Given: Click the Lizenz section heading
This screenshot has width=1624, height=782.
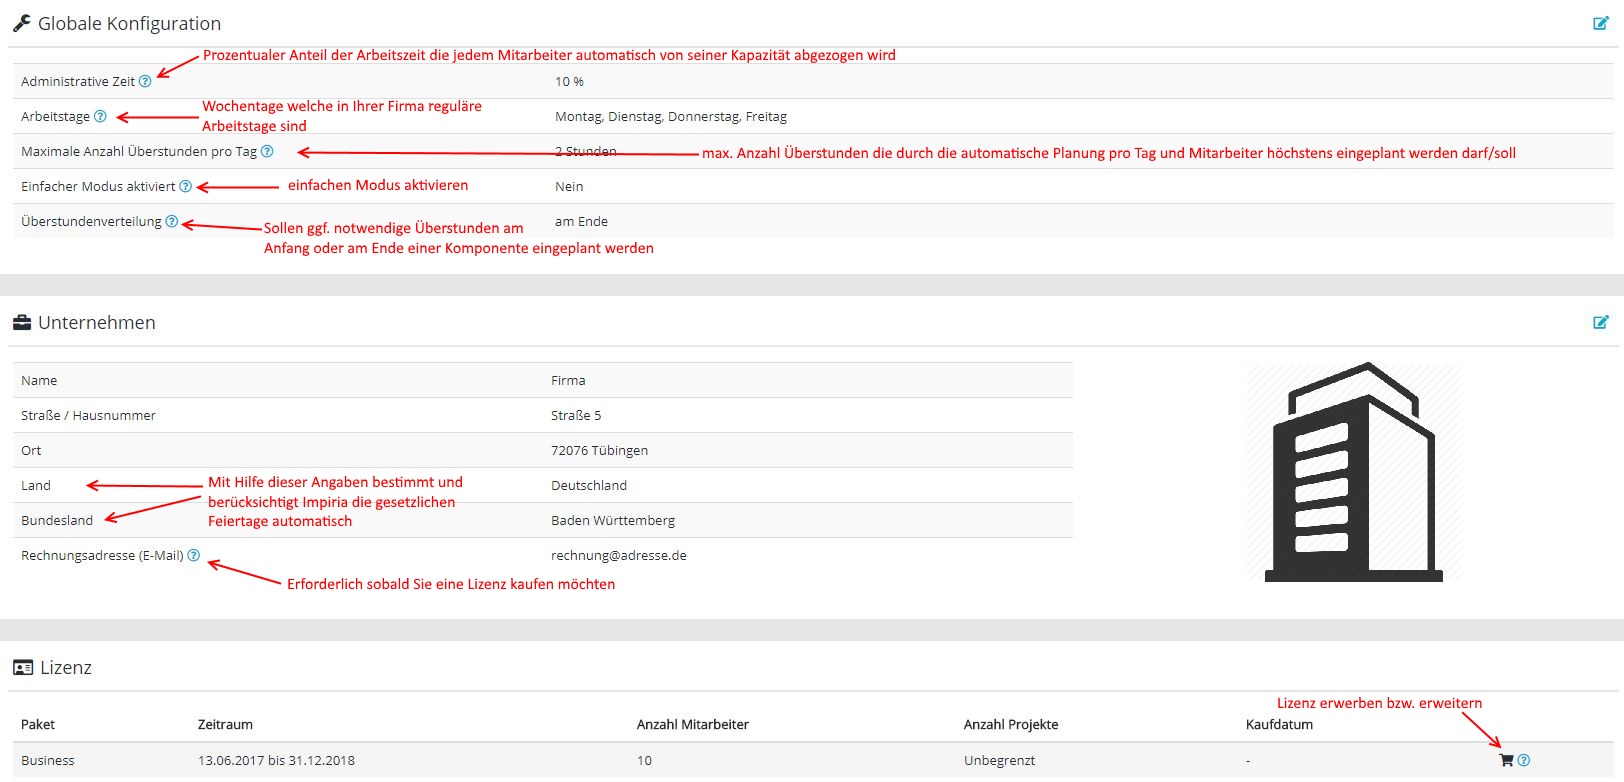Looking at the screenshot, I should pyautogui.click(x=65, y=667).
